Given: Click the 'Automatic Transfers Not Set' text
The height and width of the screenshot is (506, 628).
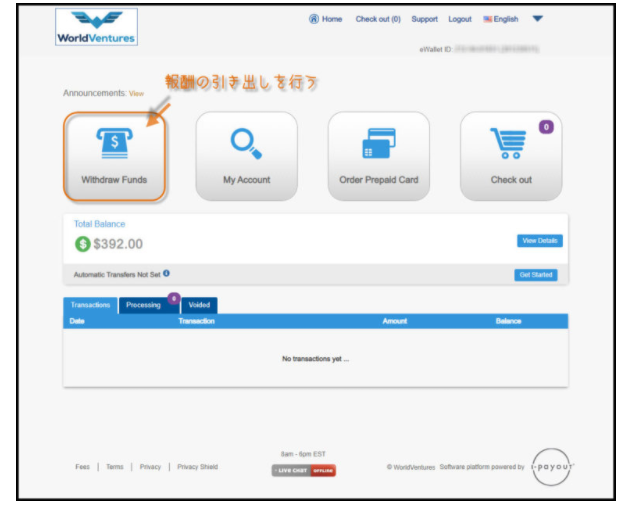Looking at the screenshot, I should click(x=117, y=275).
